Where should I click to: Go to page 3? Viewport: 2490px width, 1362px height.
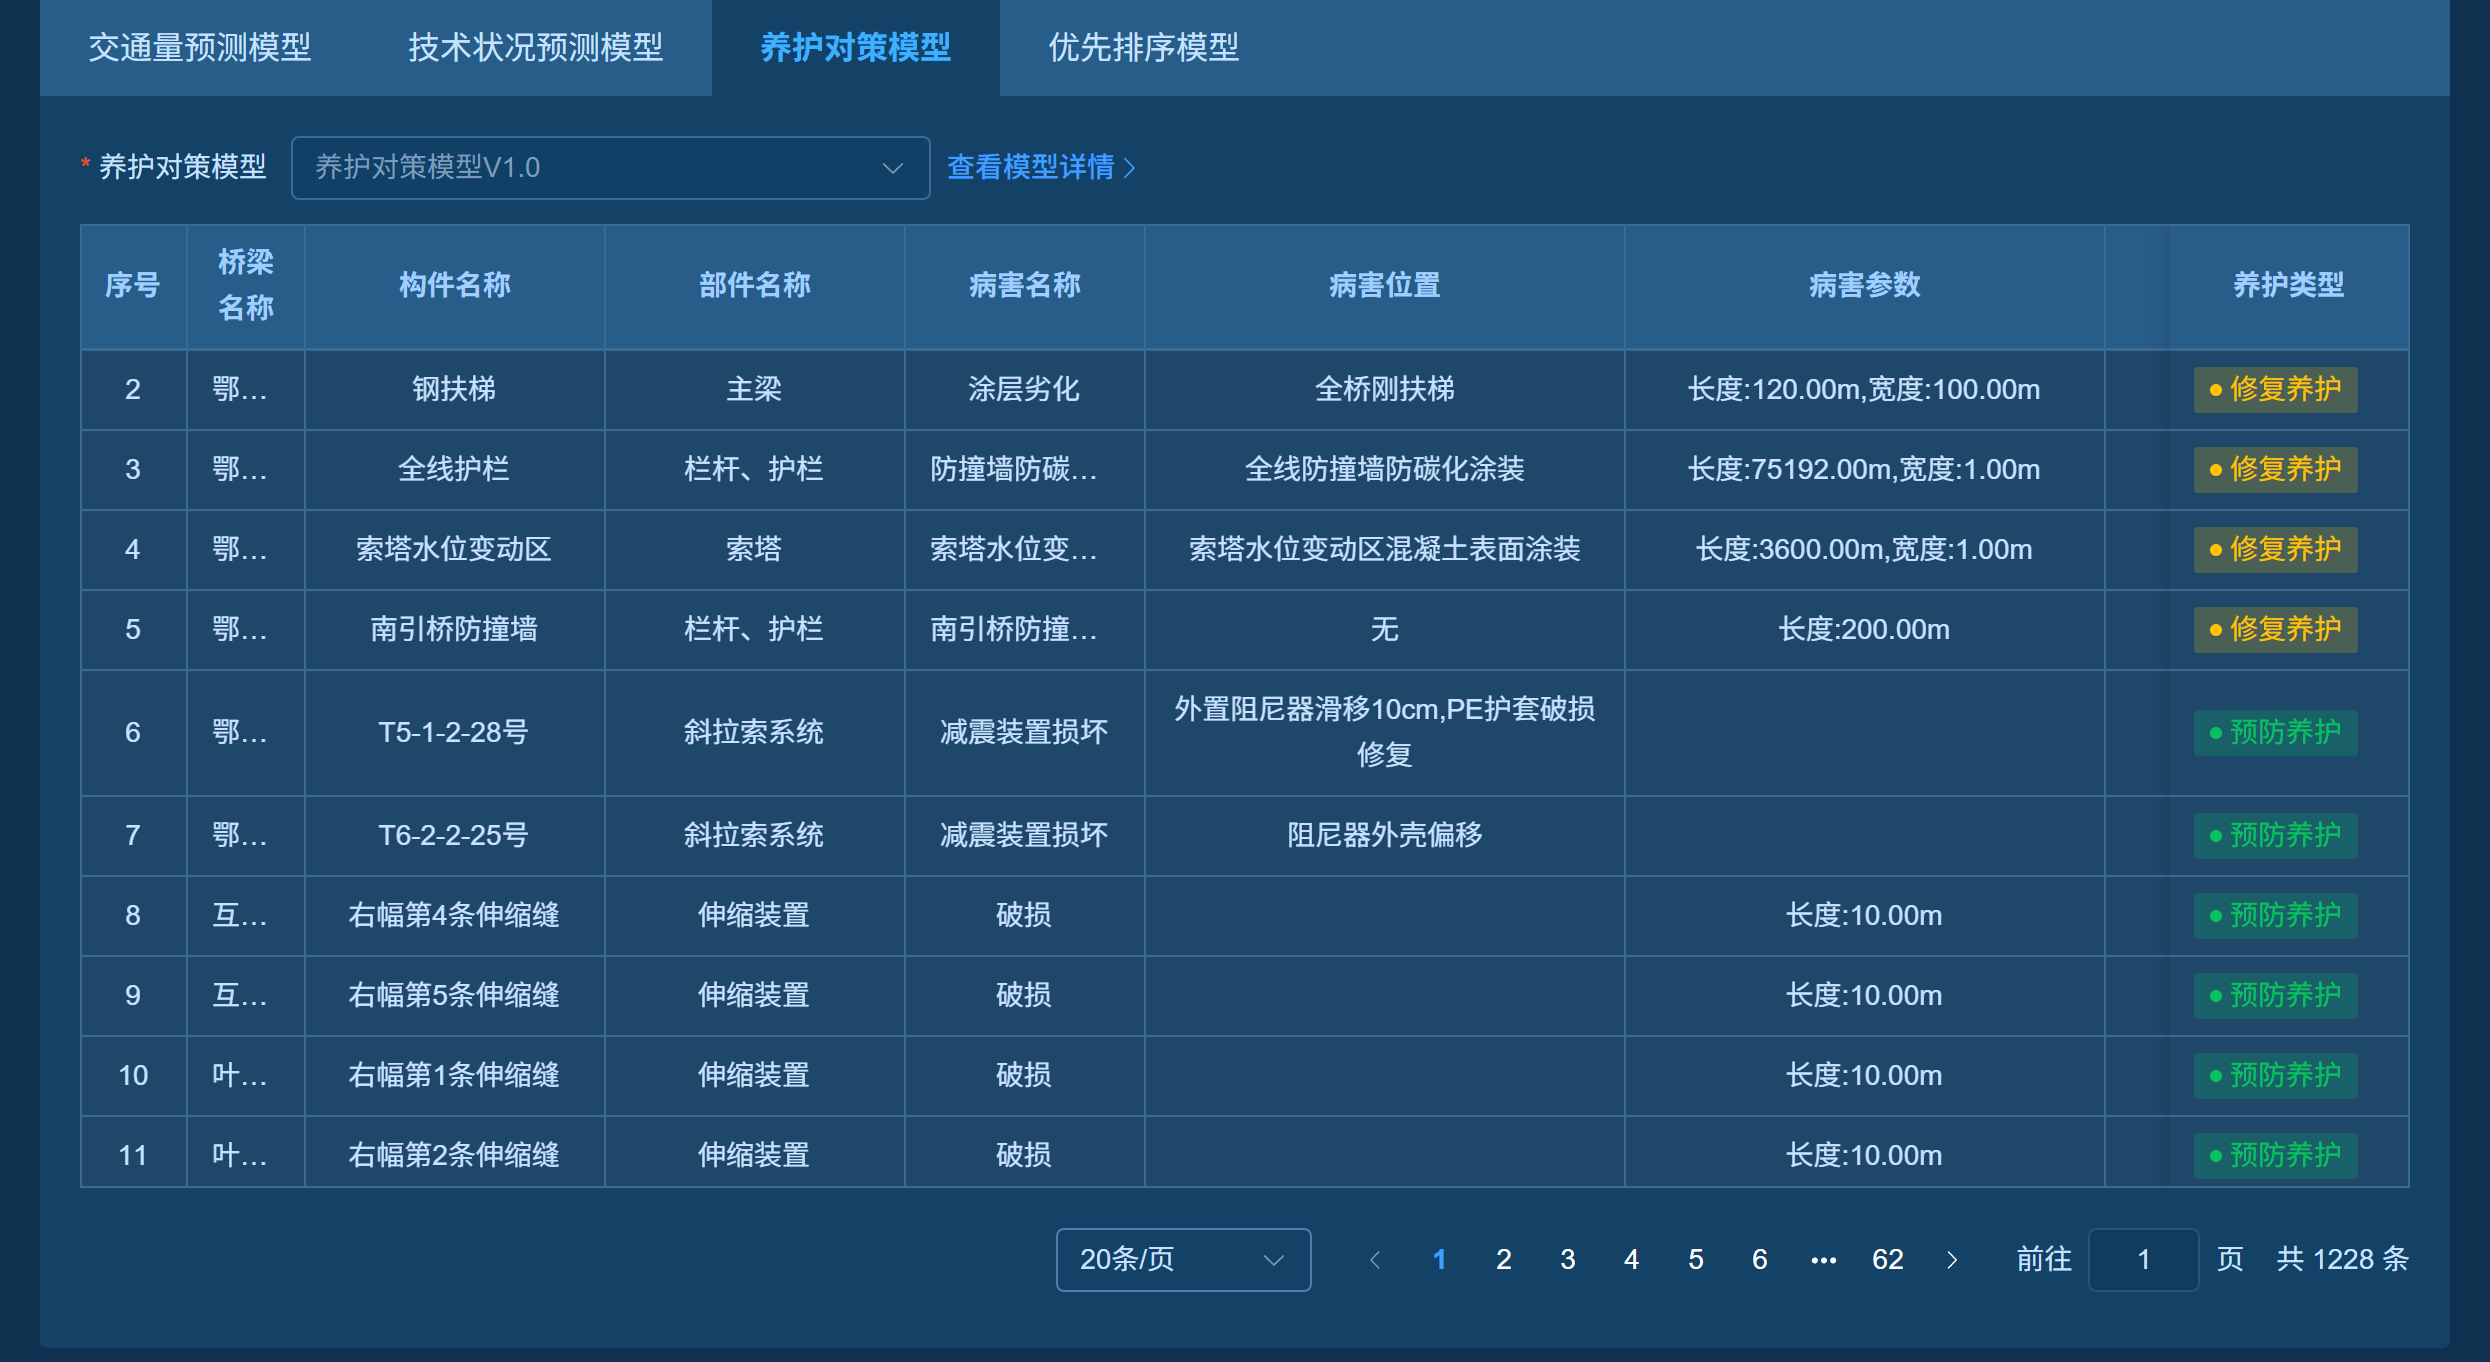pos(1568,1260)
